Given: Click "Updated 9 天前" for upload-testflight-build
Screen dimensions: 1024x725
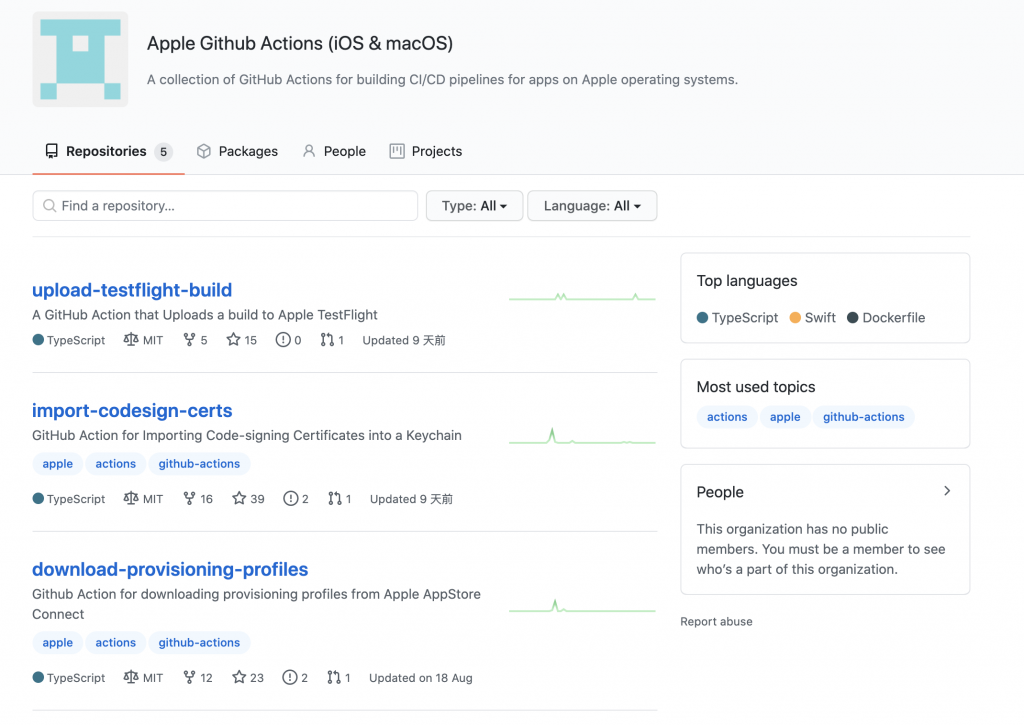Looking at the screenshot, I should pos(404,340).
